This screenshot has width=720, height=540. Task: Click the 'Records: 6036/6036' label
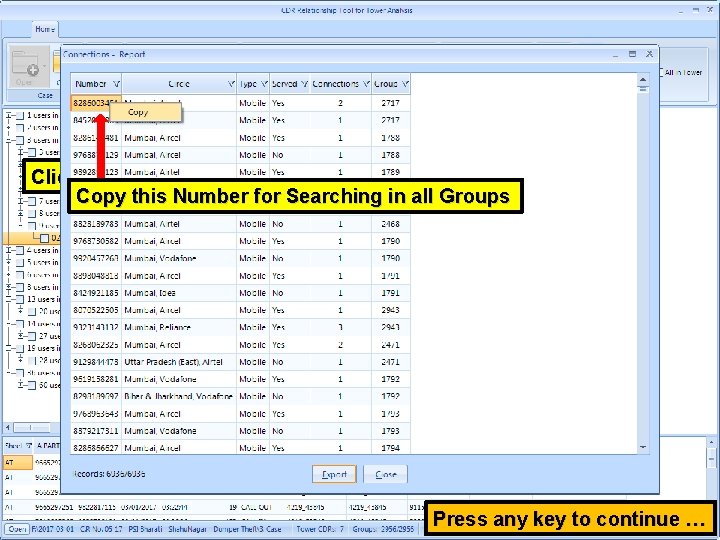point(109,474)
